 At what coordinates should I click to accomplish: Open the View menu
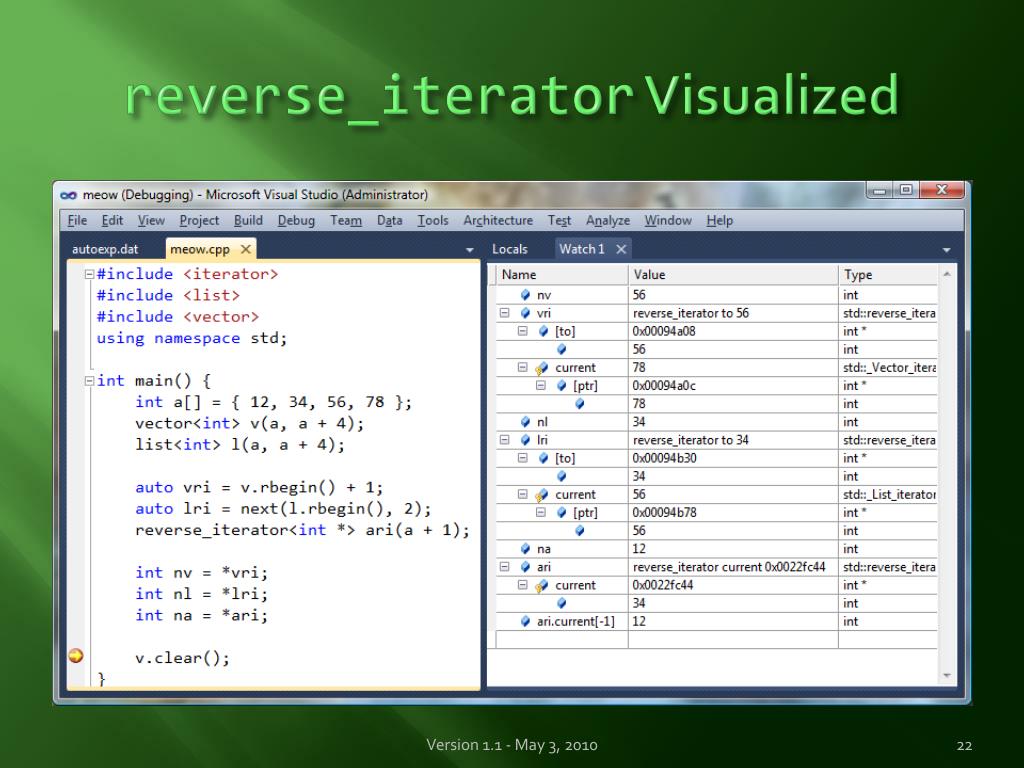[151, 221]
